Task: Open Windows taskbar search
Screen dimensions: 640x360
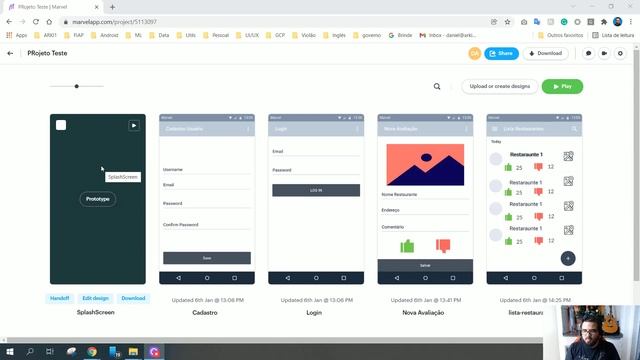Action: (30, 351)
